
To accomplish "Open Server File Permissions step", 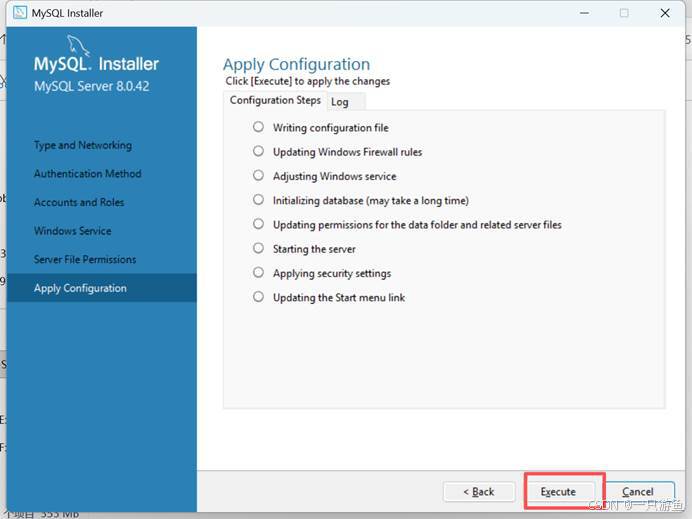I will pyautogui.click(x=85, y=260).
